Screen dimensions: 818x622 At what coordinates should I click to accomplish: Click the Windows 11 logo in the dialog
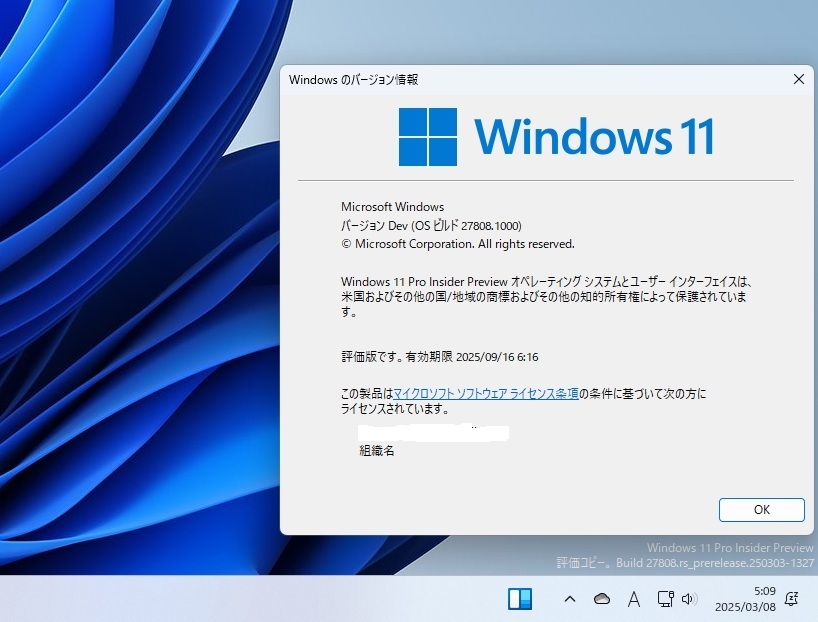556,137
